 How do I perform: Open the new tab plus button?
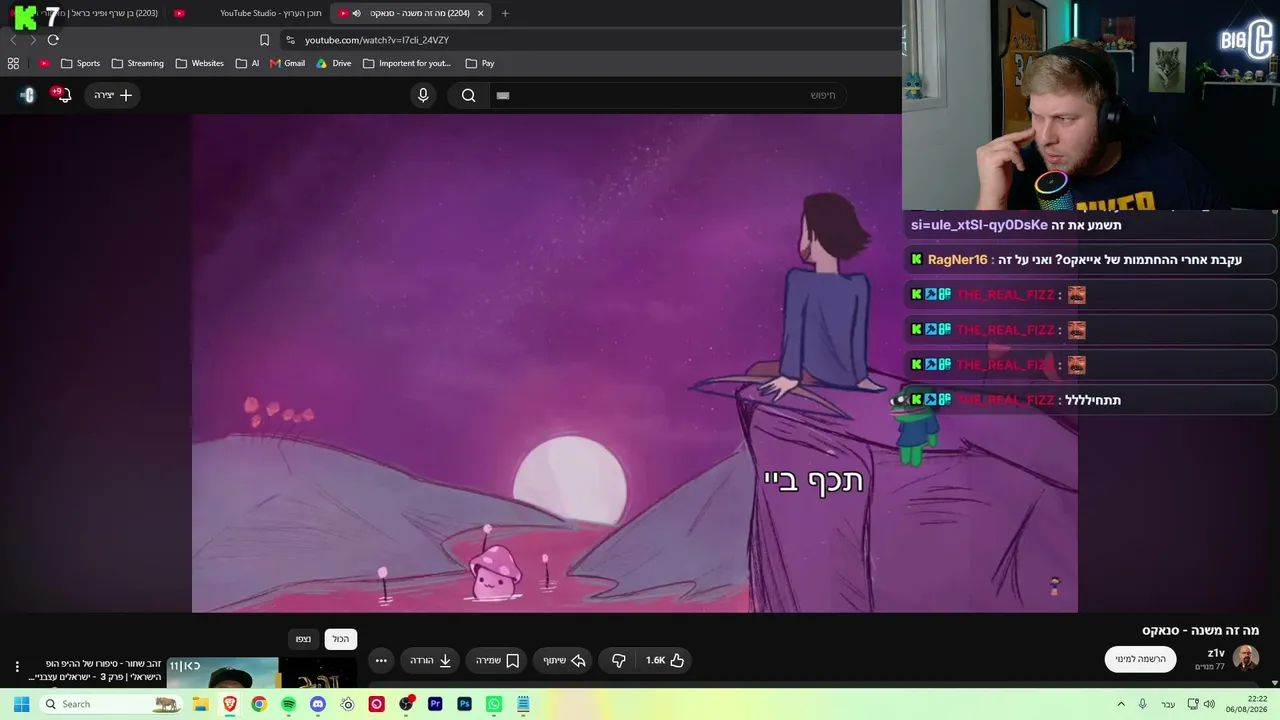(505, 13)
